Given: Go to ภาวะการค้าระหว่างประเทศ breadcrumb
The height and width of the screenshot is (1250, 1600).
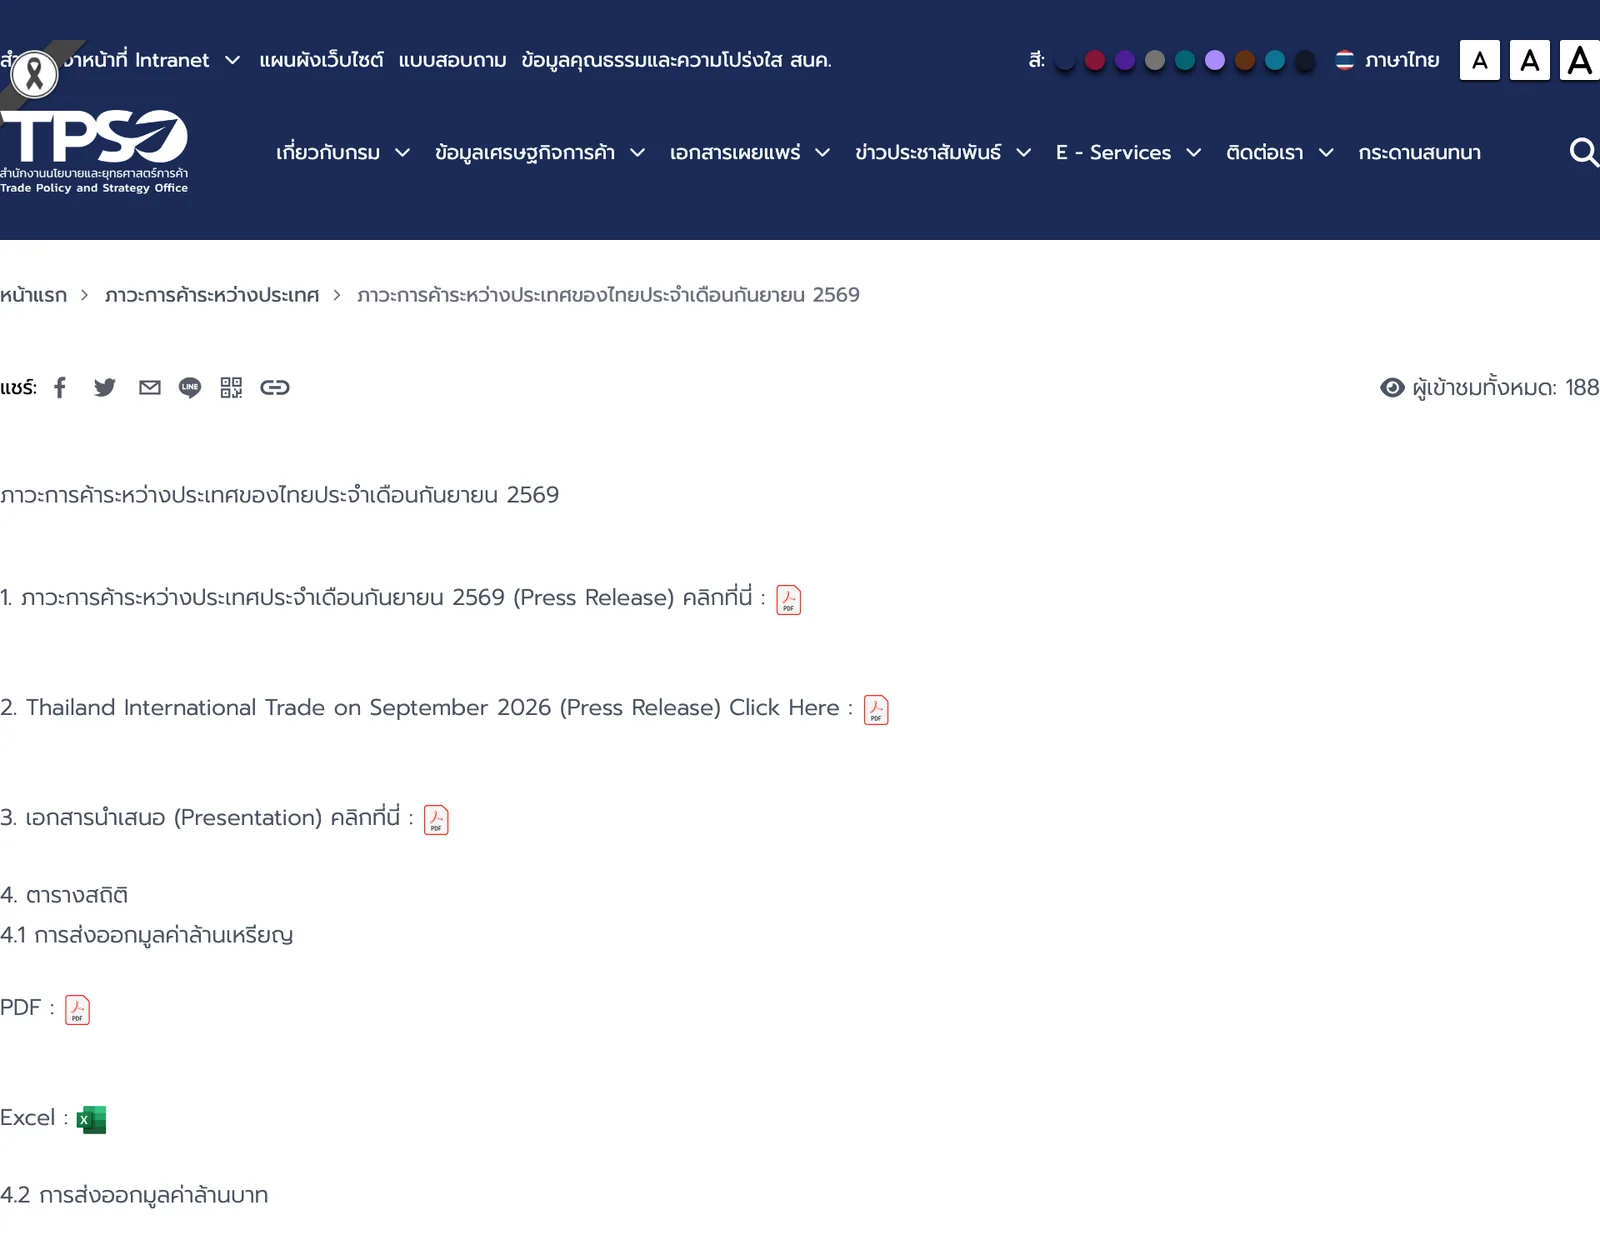Looking at the screenshot, I should click(x=212, y=295).
